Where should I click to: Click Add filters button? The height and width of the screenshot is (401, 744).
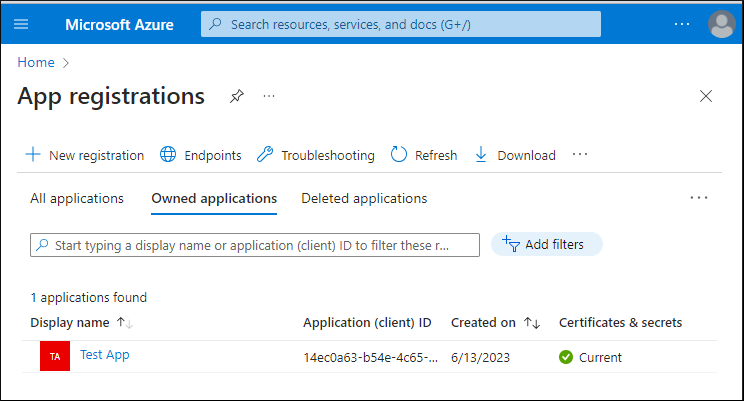click(547, 244)
